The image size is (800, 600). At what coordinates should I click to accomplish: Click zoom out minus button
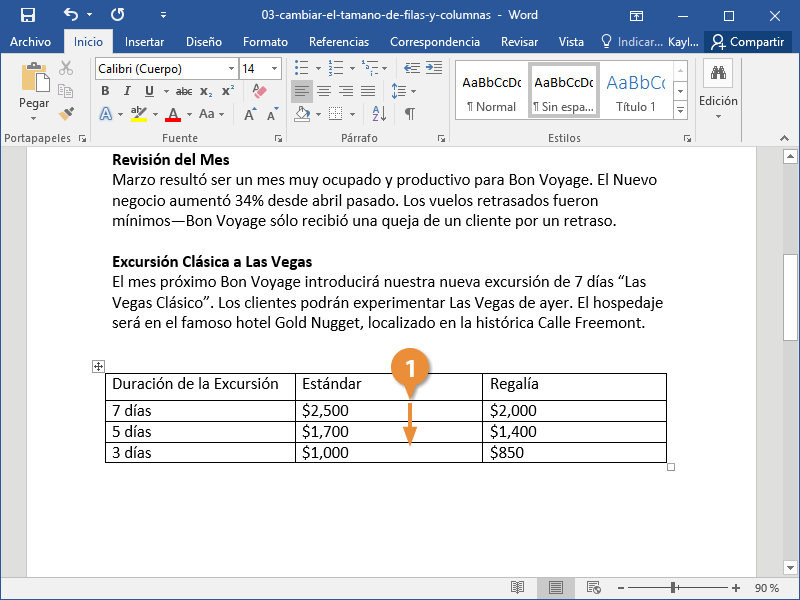pos(620,588)
